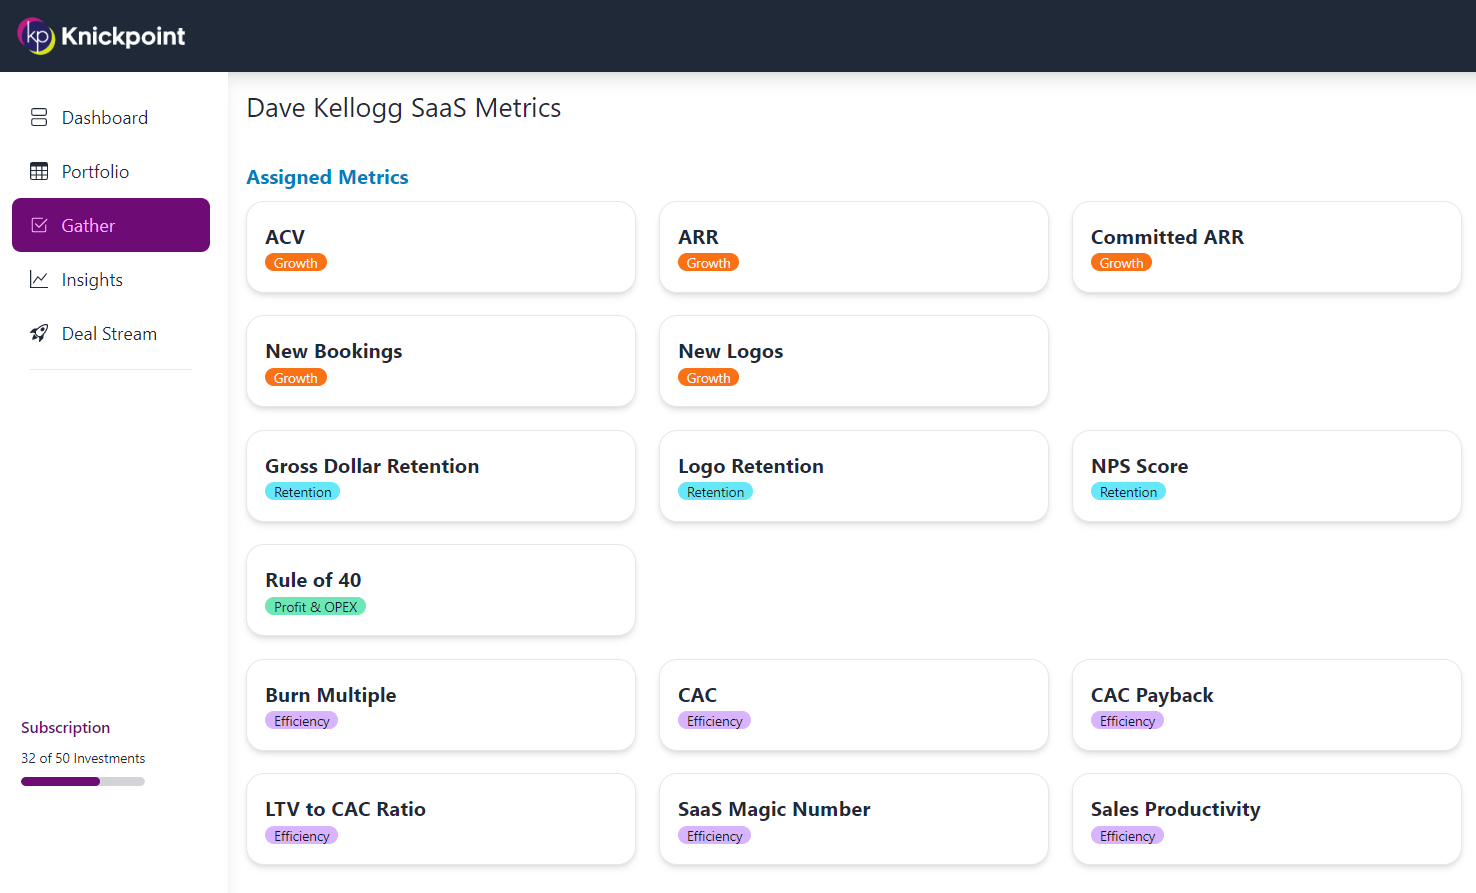
Task: Select the New Logos card
Action: [x=854, y=361]
